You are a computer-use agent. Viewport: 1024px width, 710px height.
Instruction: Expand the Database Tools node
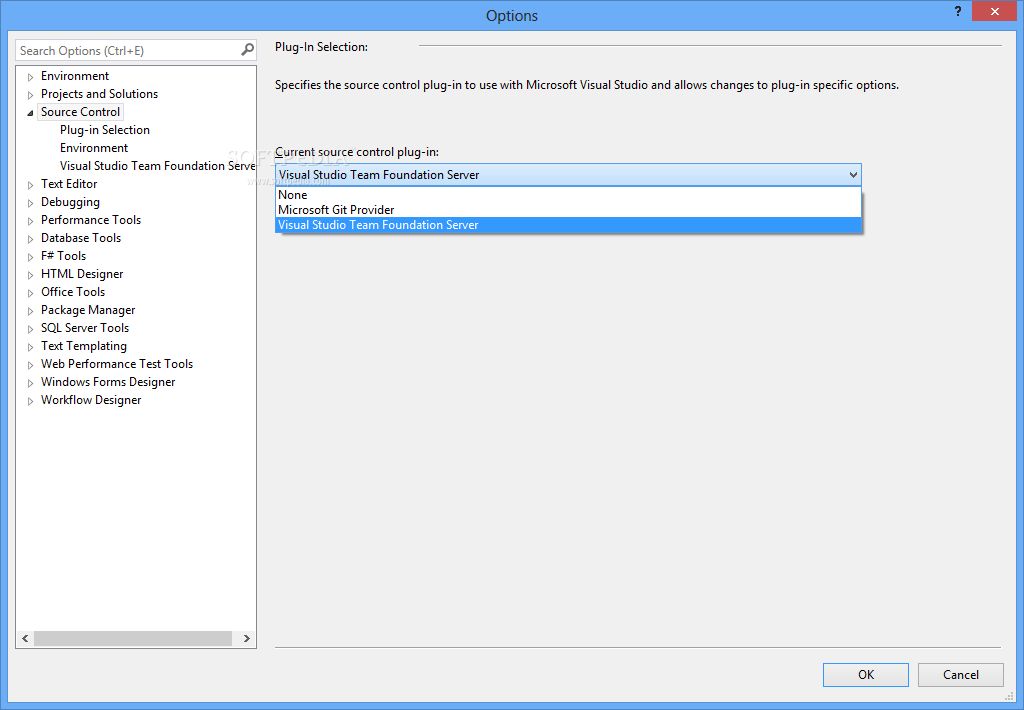(x=30, y=239)
